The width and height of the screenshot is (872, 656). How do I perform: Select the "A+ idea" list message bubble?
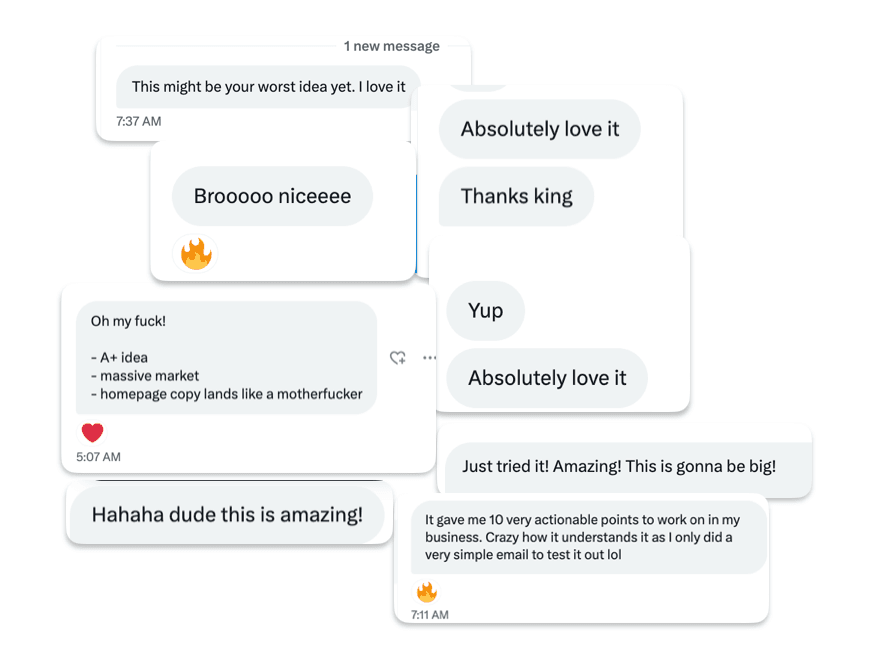[226, 357]
